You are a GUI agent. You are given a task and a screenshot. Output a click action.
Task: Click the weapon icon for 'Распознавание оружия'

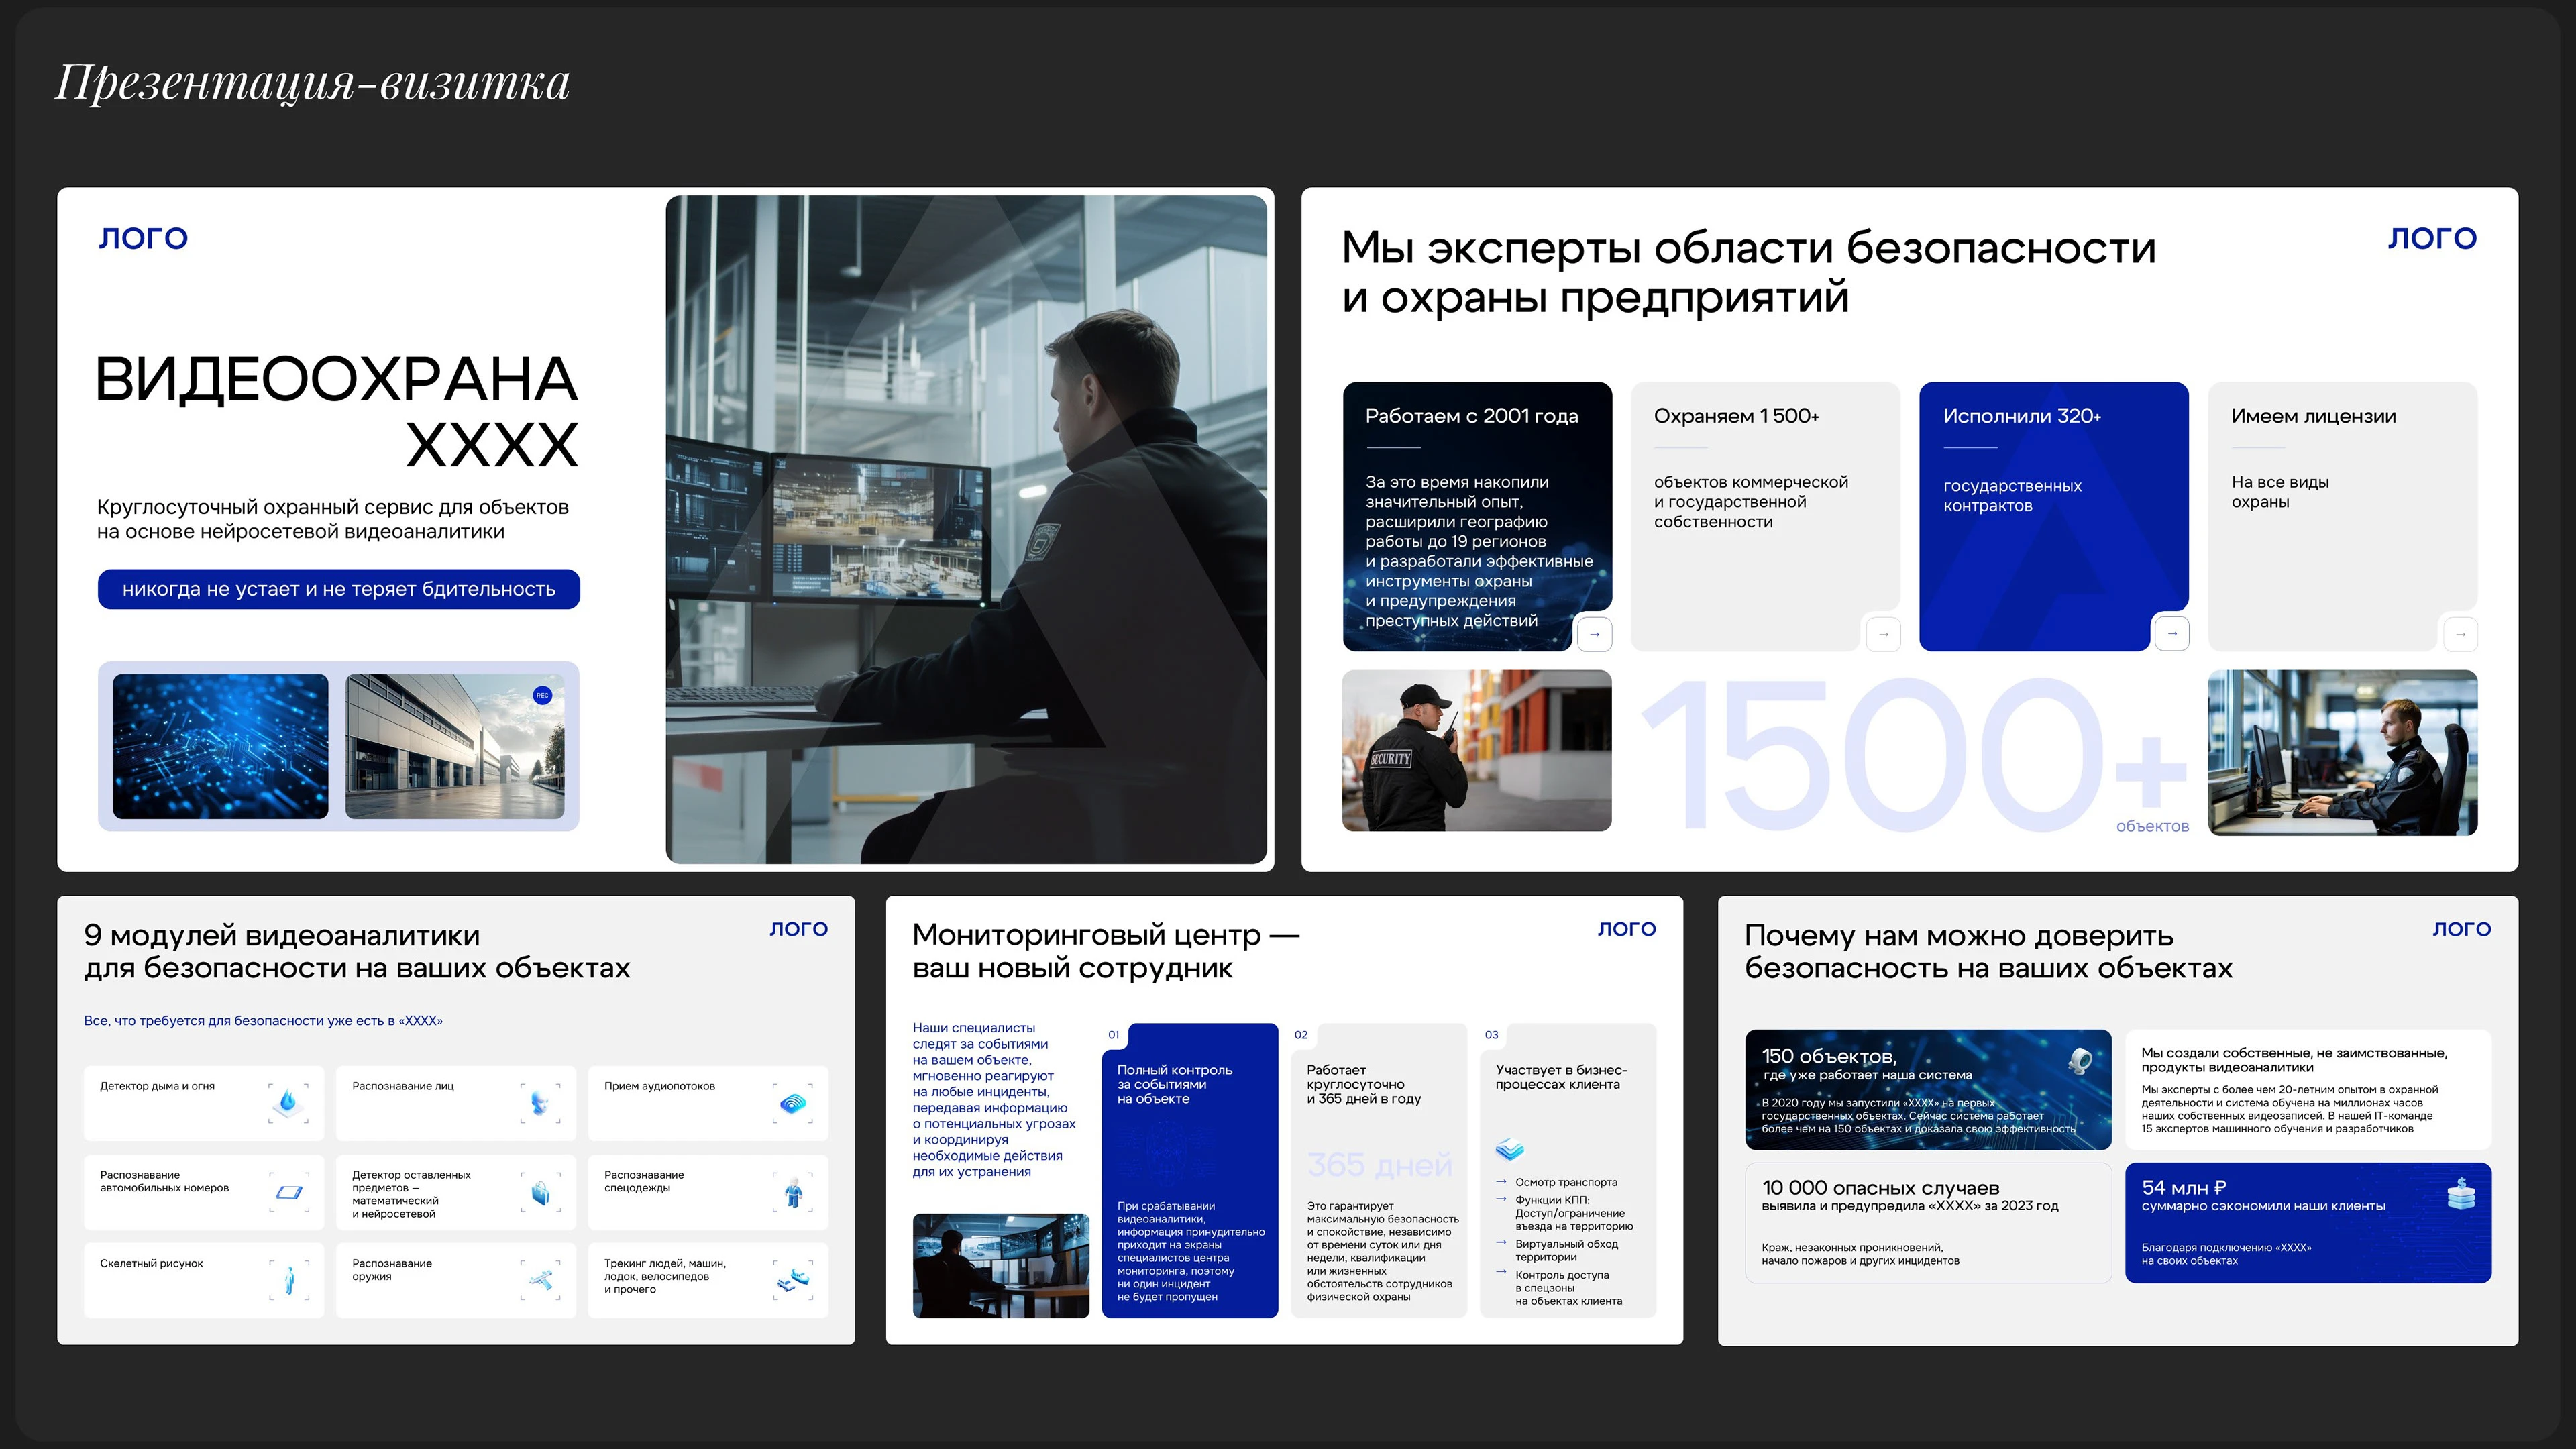541,1280
